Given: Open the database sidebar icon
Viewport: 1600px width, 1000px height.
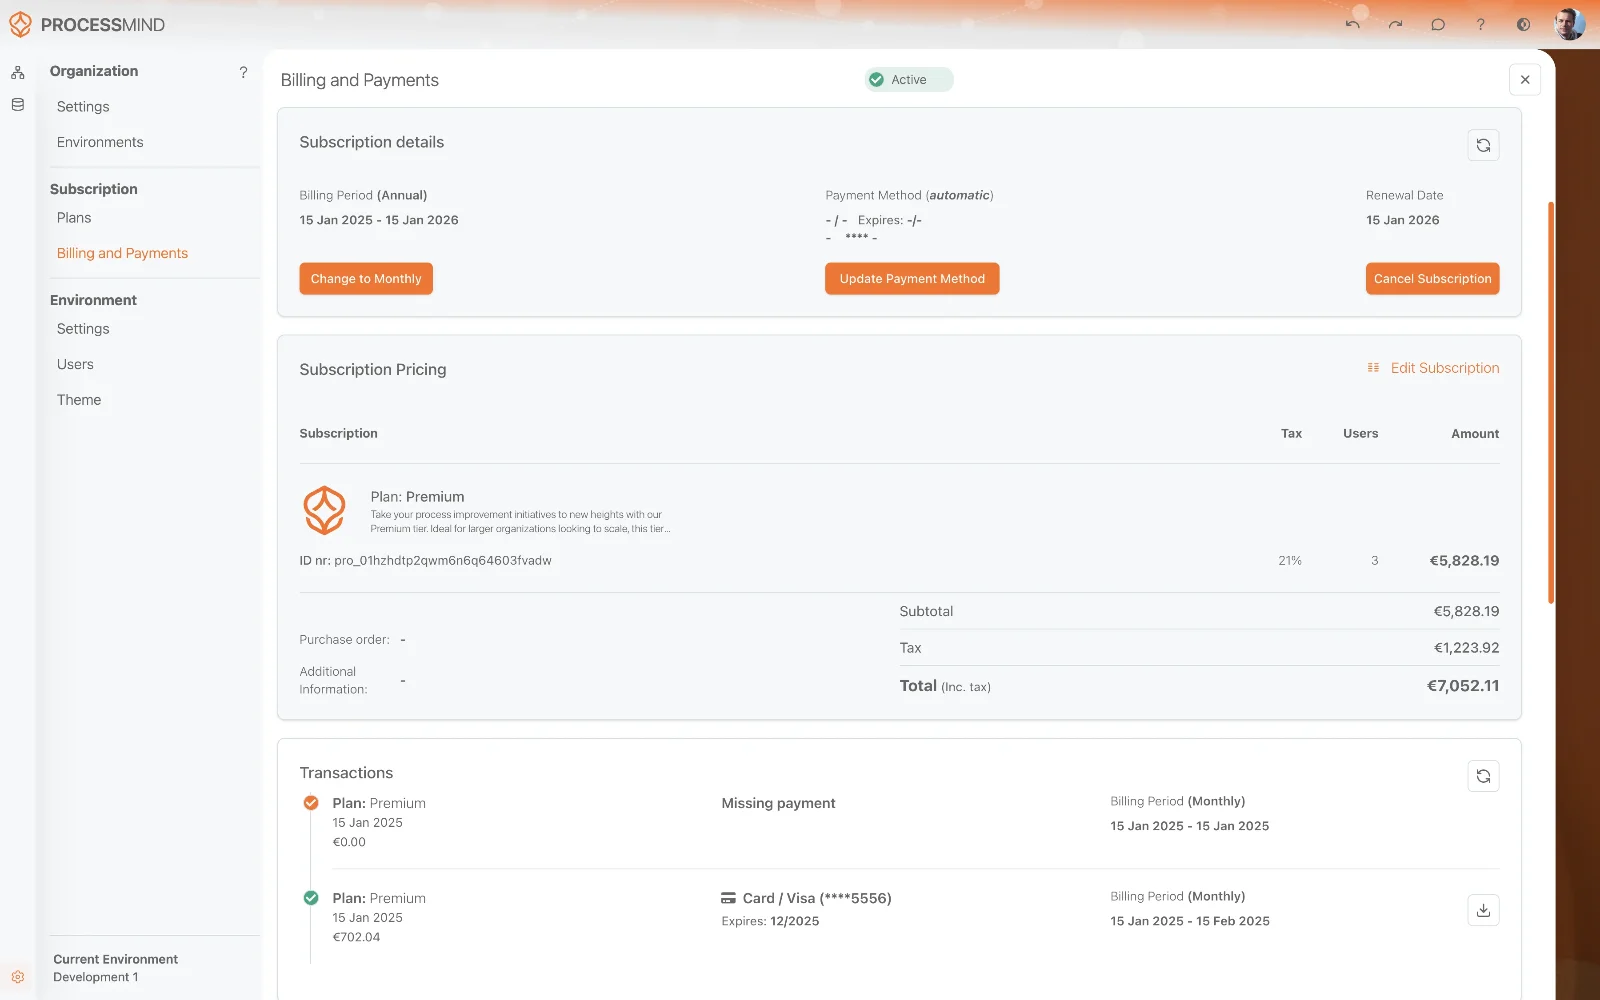Looking at the screenshot, I should [x=18, y=104].
